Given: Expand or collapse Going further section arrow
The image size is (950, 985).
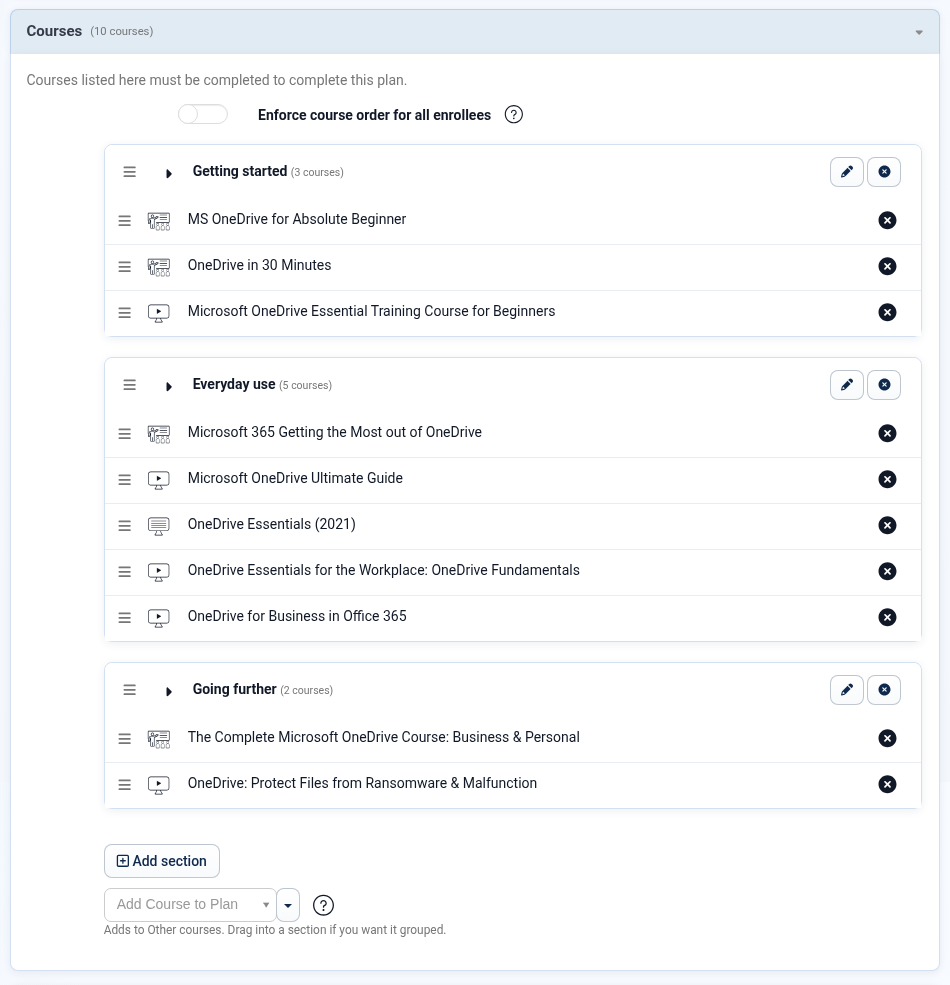Looking at the screenshot, I should 168,691.
